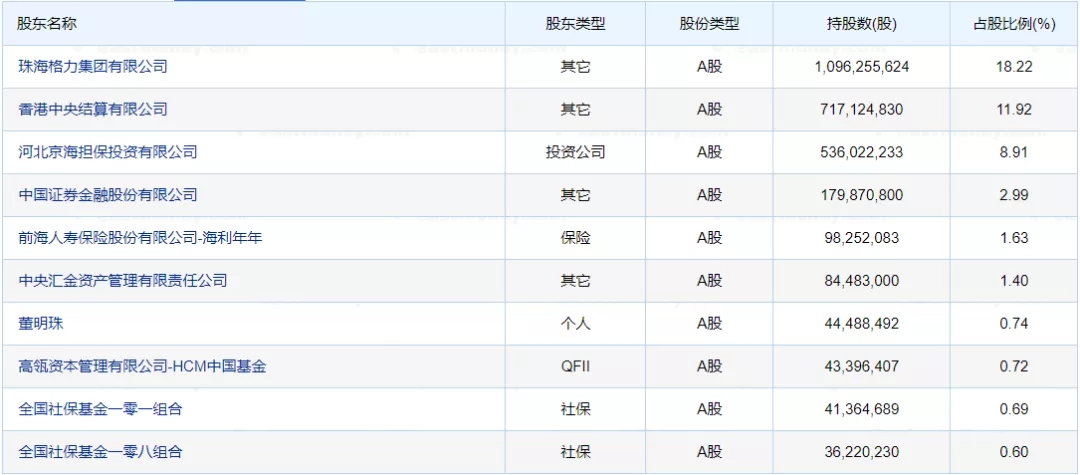Select the 持股数(股) column header
Screen dimensions: 1080x475
[x=862, y=24]
